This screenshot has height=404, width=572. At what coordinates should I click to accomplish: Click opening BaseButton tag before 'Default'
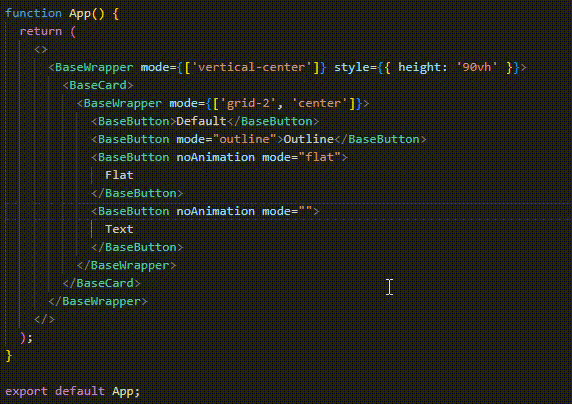(134, 121)
